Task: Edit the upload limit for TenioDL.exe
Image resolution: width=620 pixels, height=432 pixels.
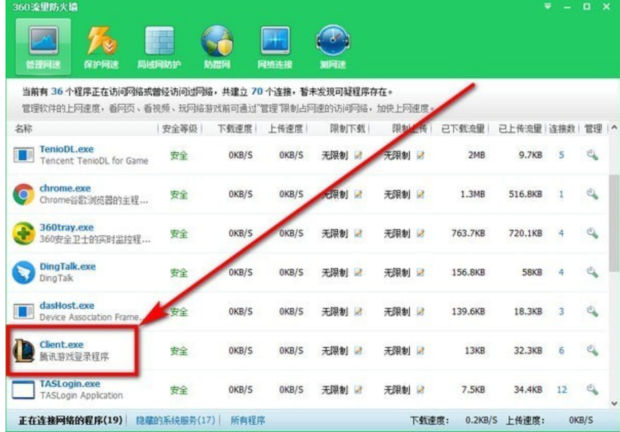Action: pyautogui.click(x=420, y=155)
